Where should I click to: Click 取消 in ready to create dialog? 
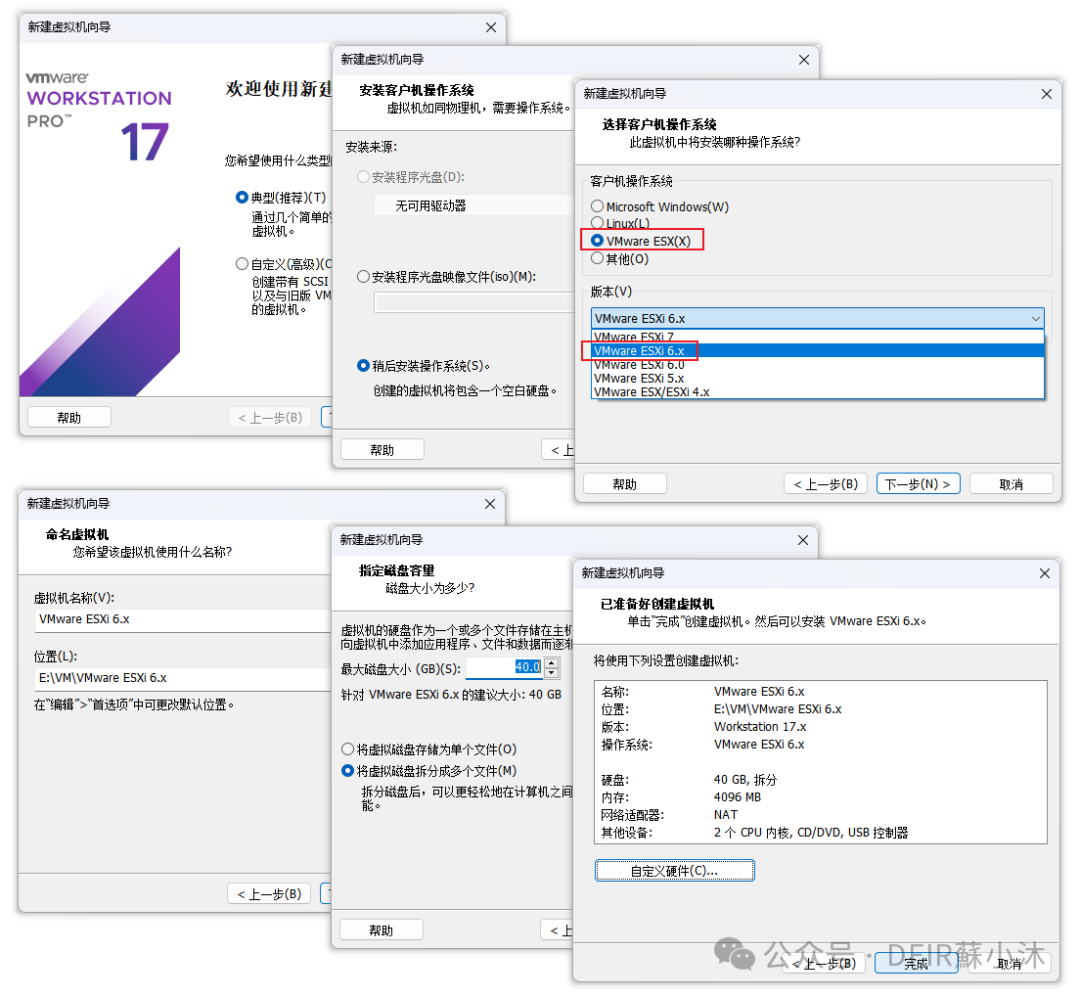(1009, 964)
